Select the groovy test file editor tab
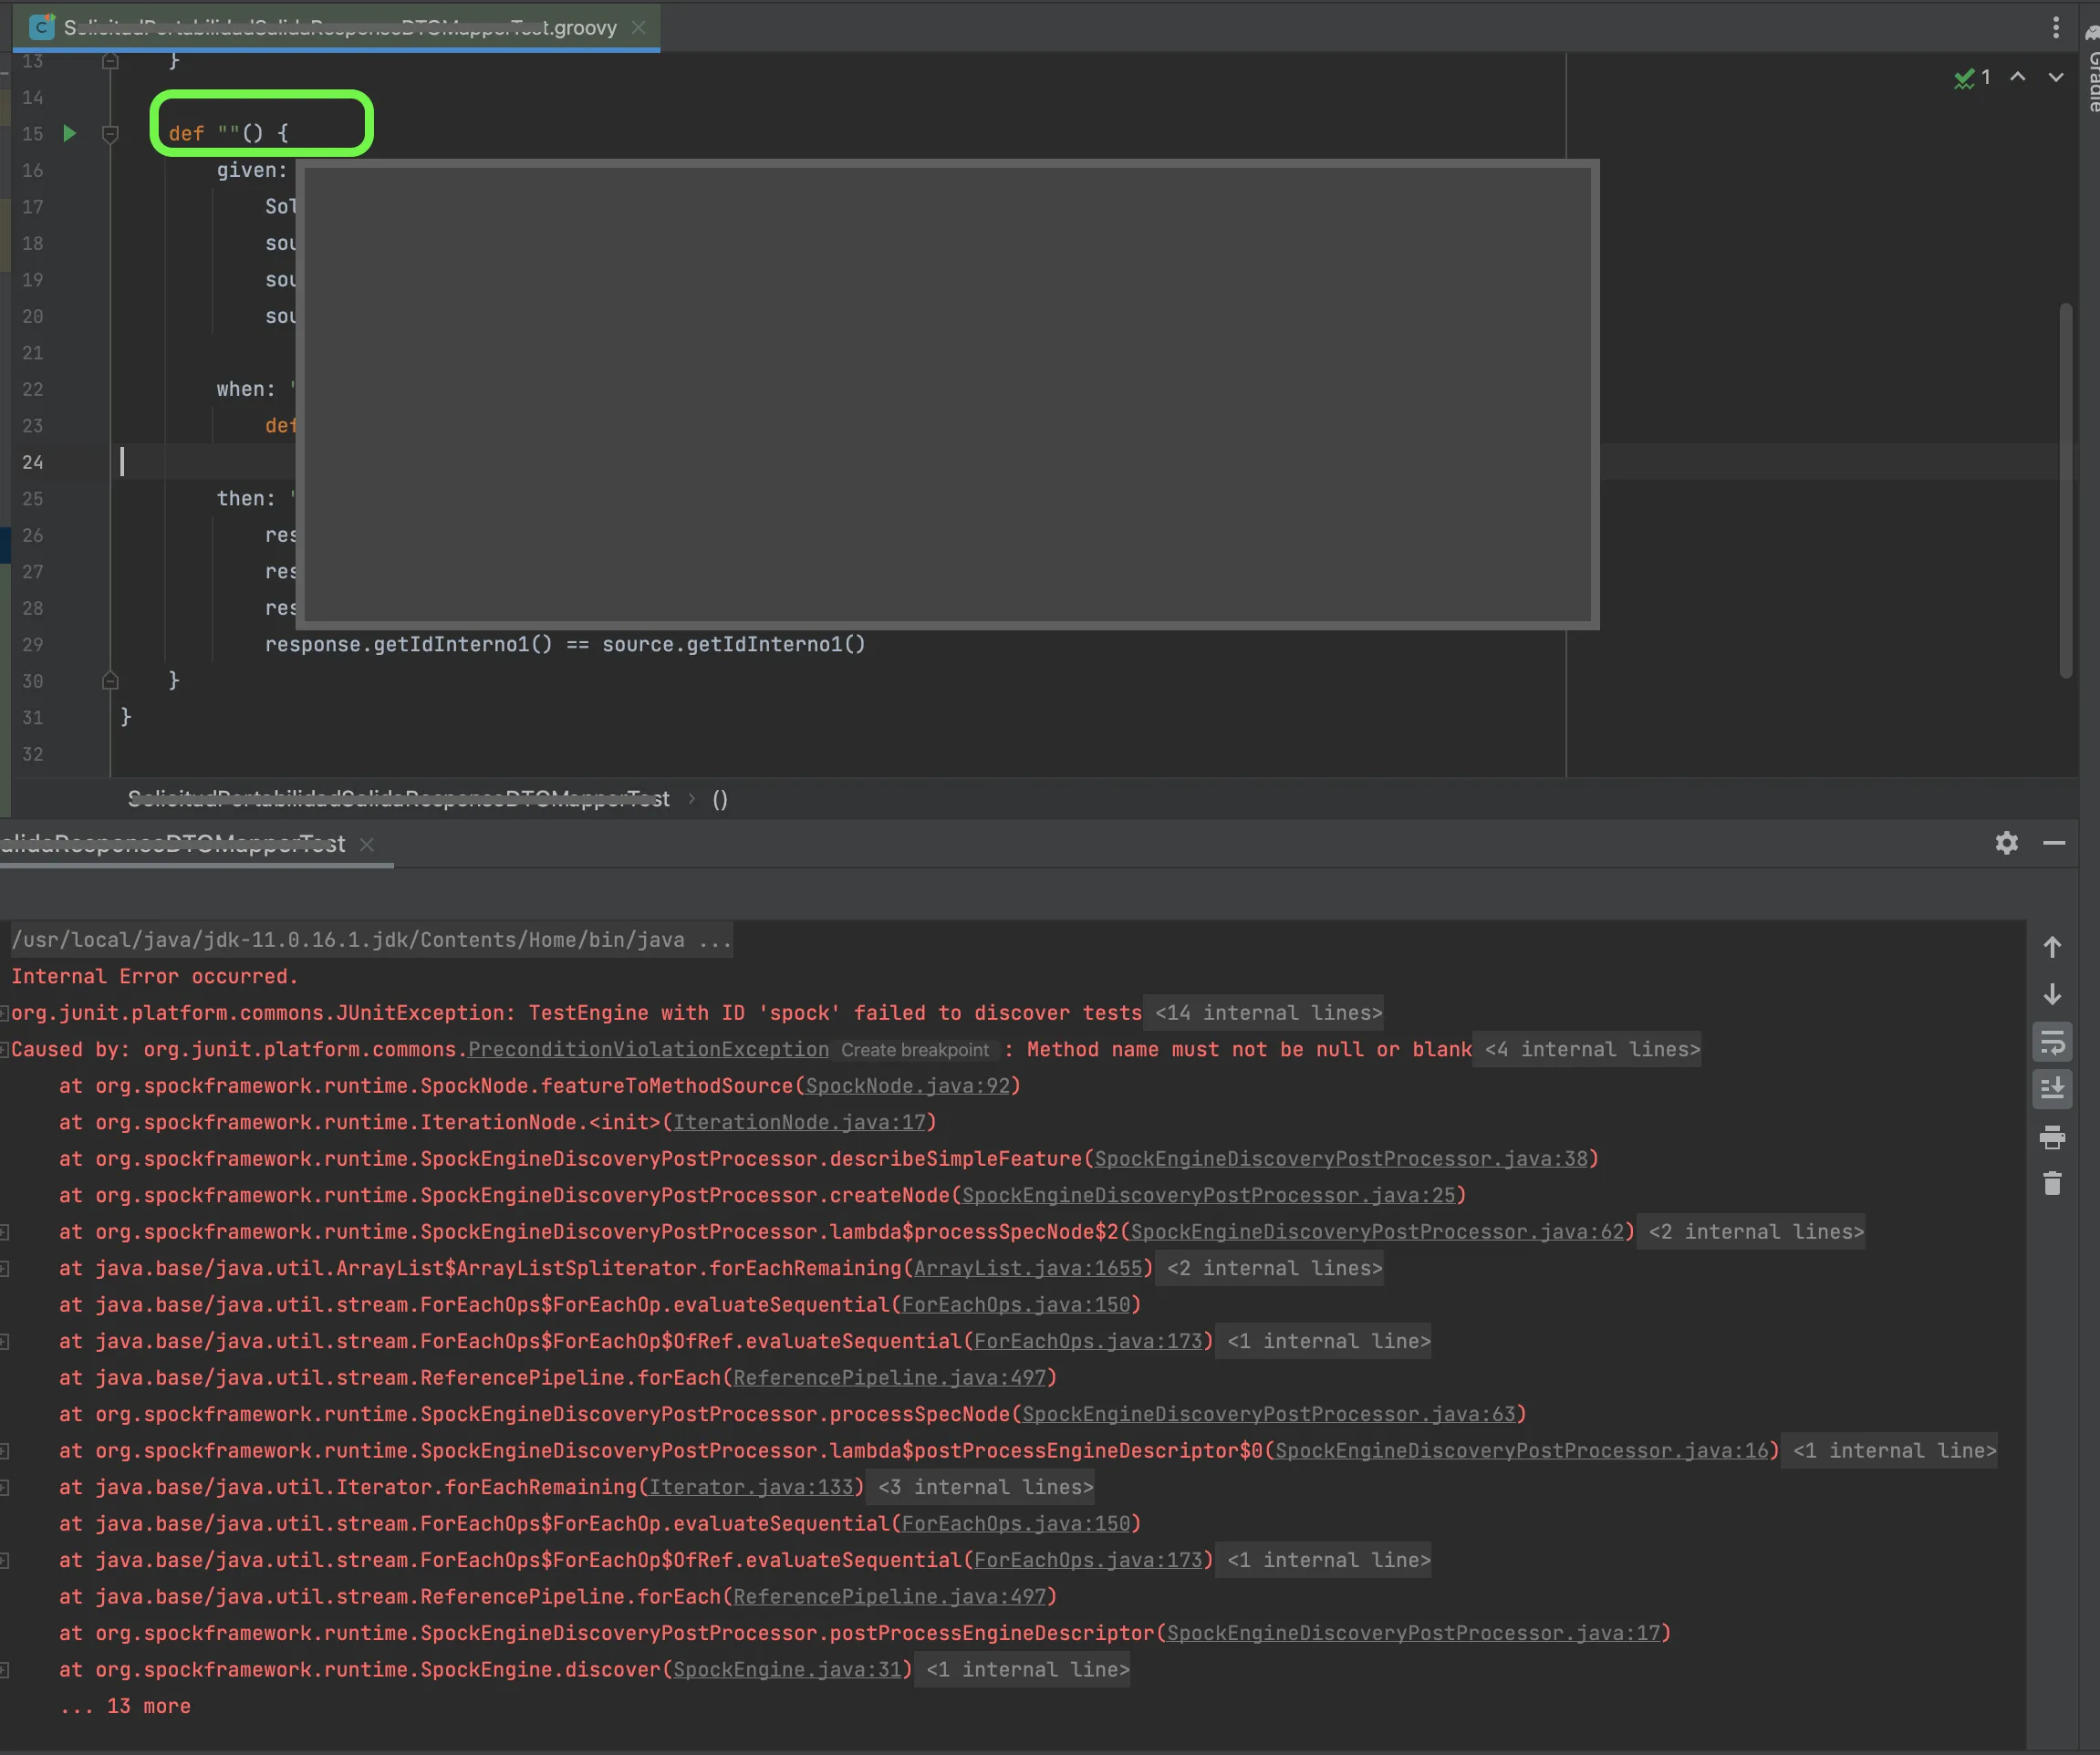This screenshot has width=2100, height=1755. point(340,27)
